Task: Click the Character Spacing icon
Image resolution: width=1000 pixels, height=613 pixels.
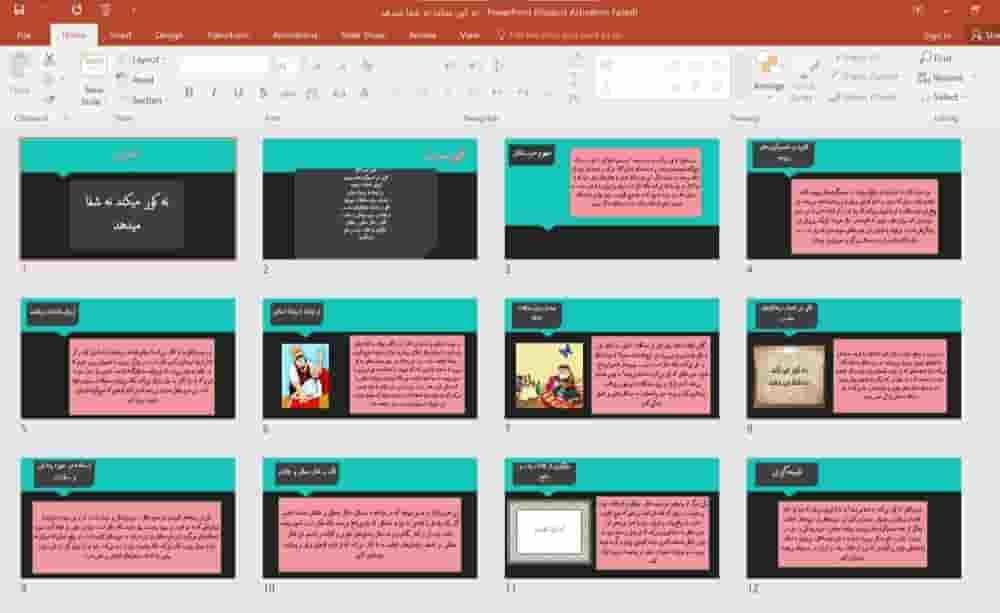Action: tap(312, 93)
